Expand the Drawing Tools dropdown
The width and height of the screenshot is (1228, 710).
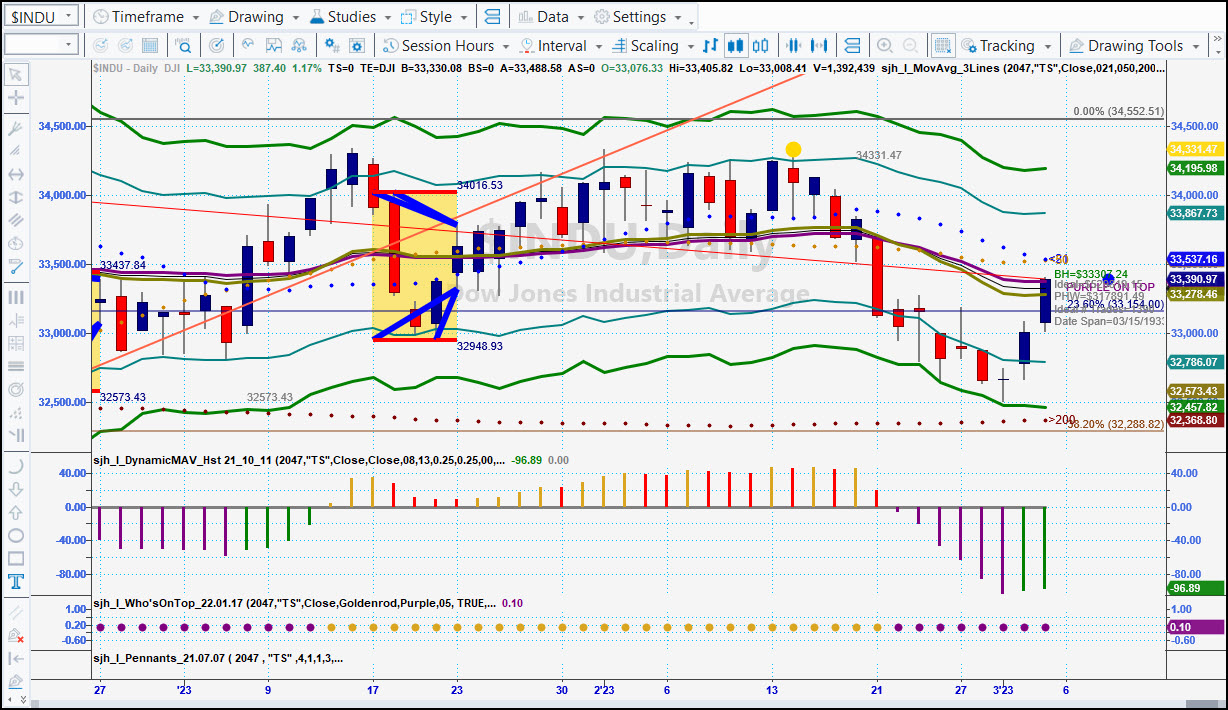(x=1195, y=46)
